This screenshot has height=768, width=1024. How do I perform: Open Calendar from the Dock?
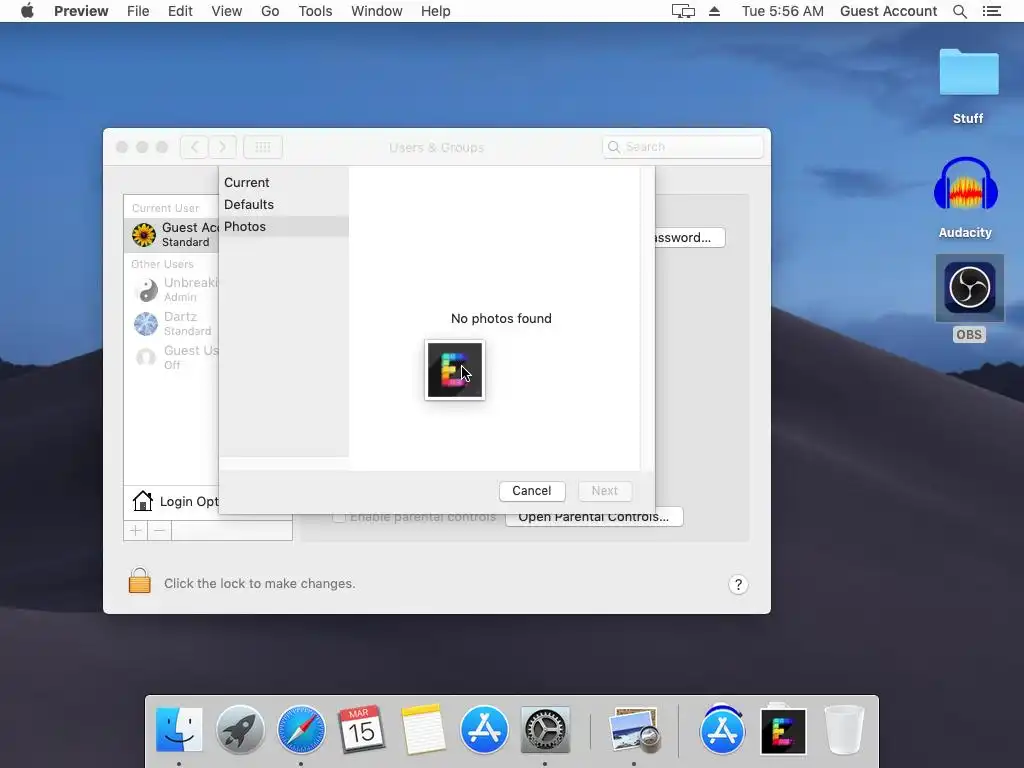pos(361,730)
